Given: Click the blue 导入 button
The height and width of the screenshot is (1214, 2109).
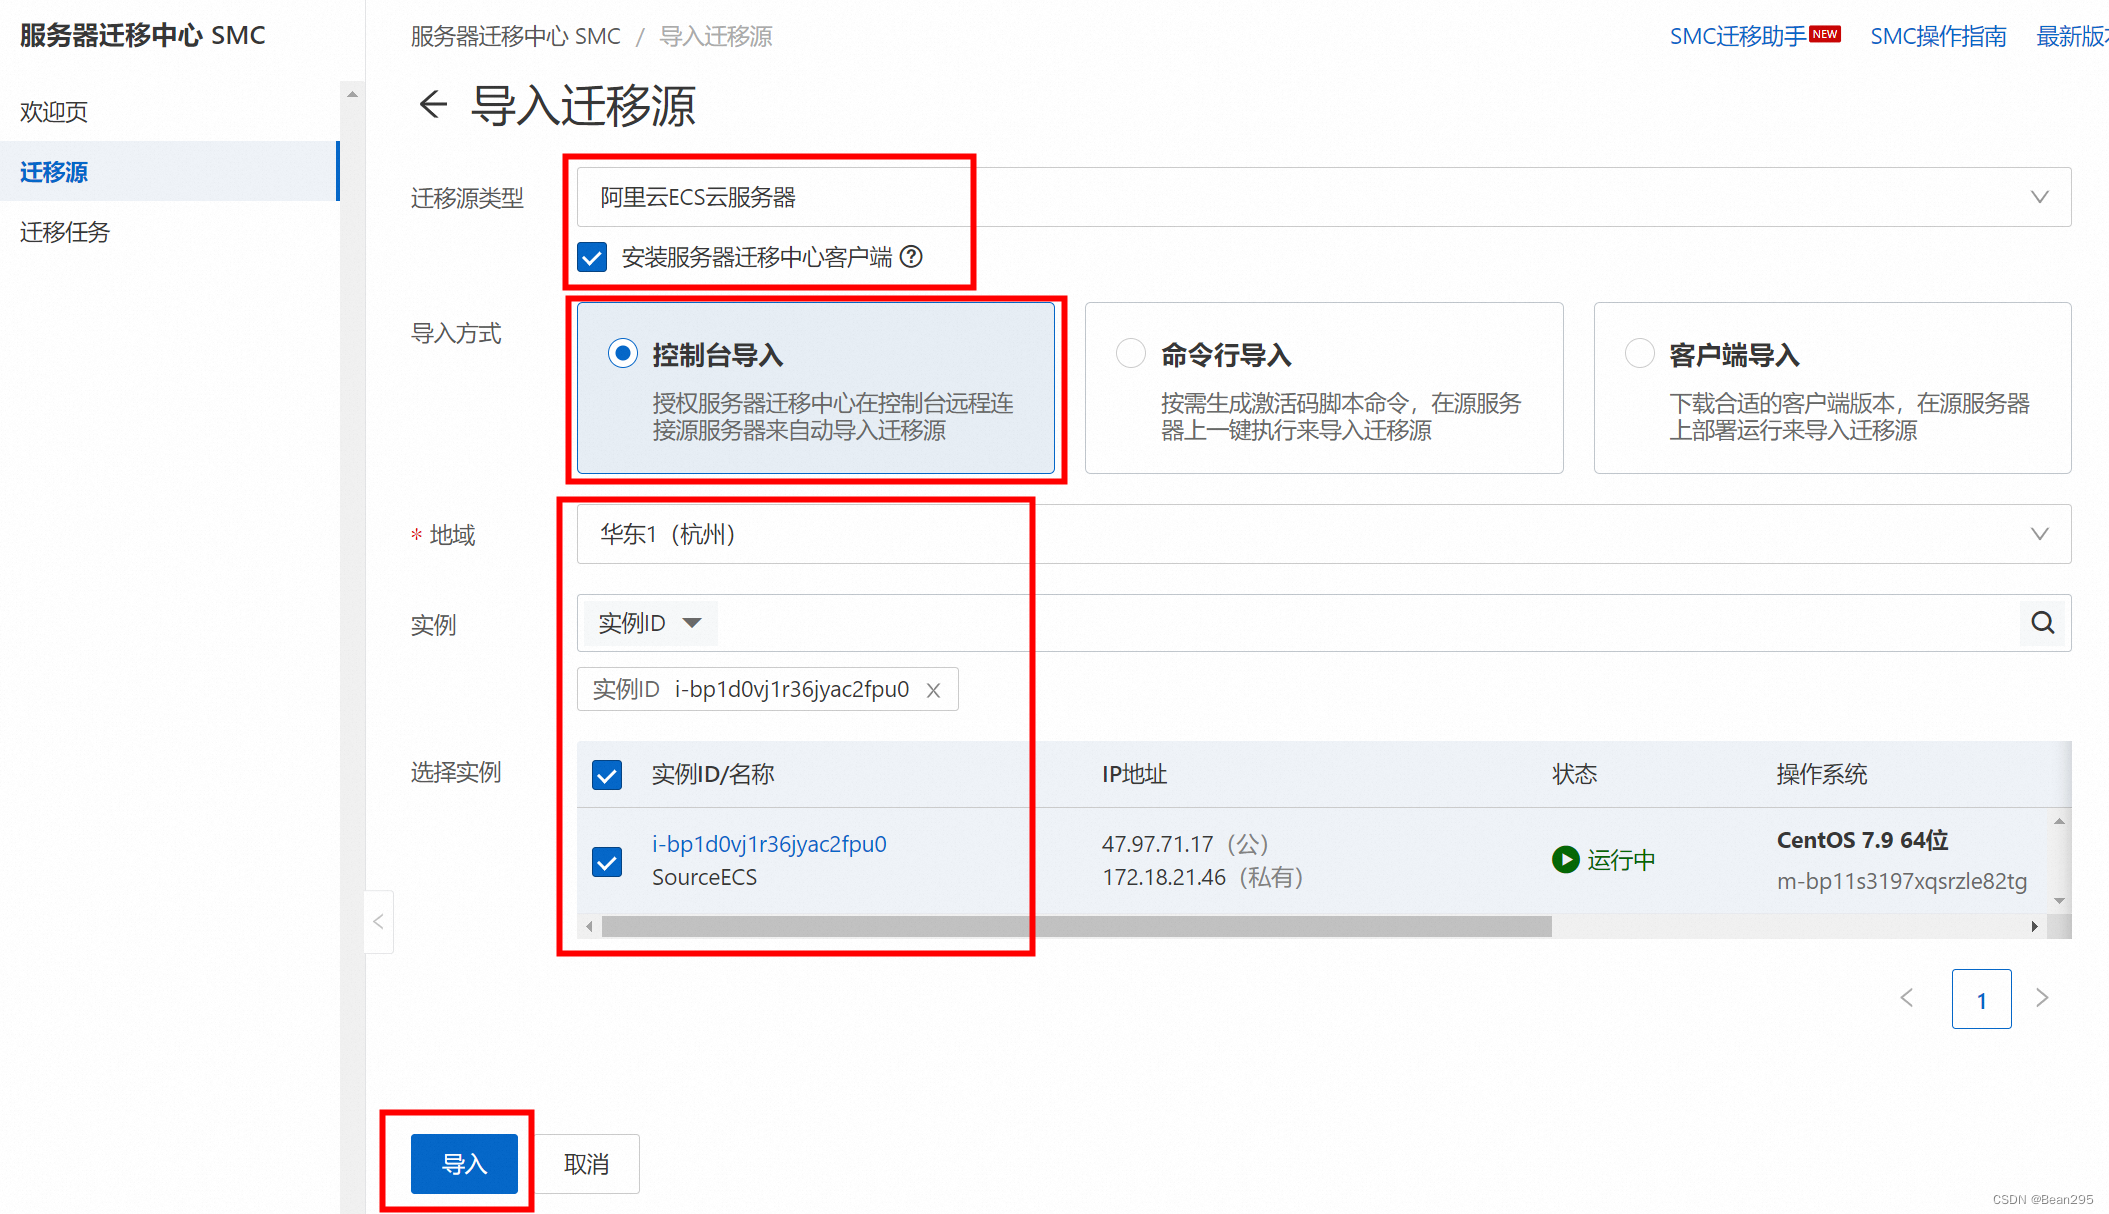Looking at the screenshot, I should [464, 1163].
